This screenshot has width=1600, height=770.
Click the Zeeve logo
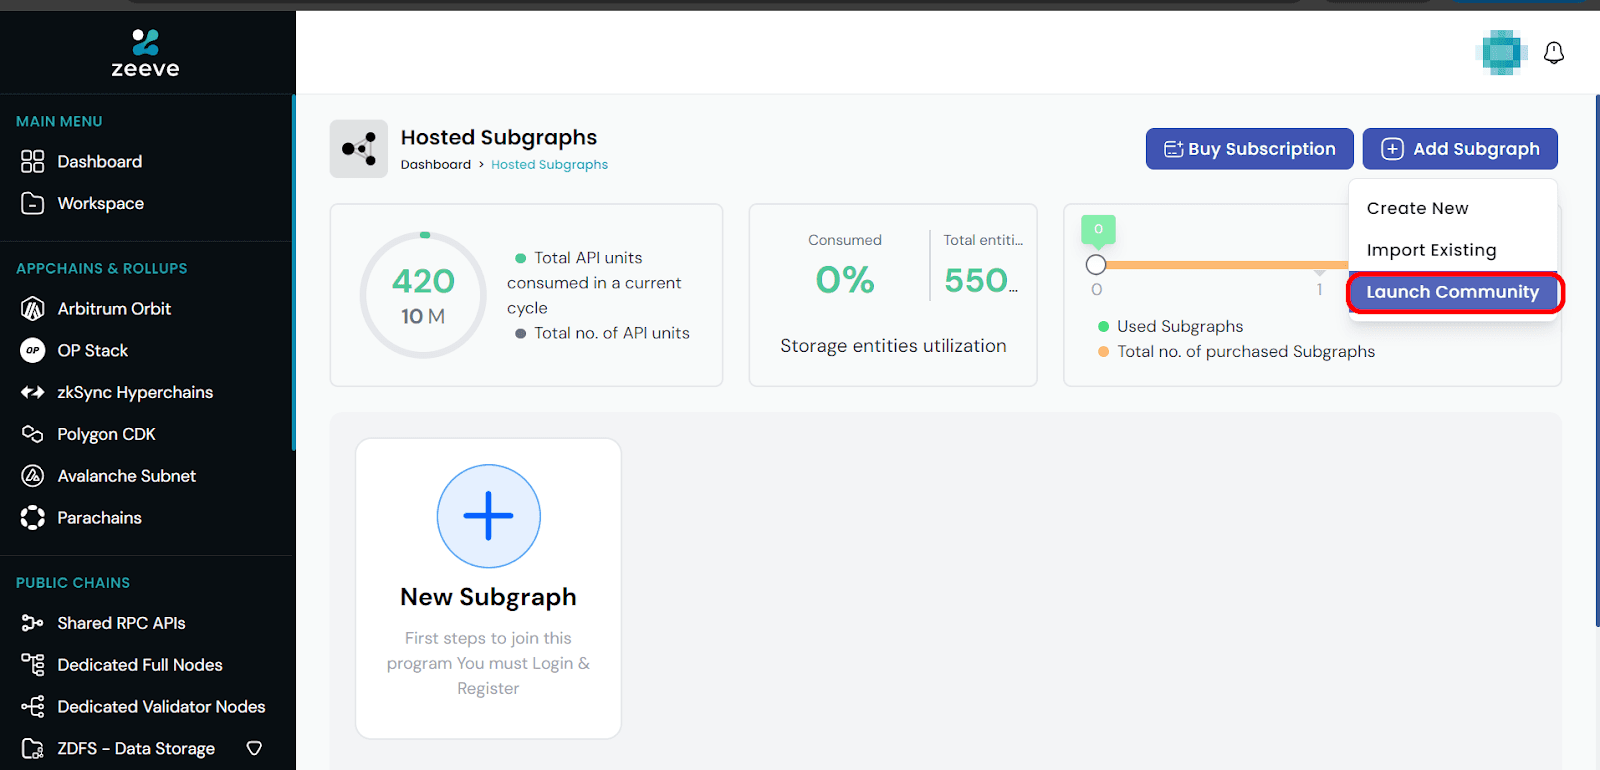coord(145,54)
